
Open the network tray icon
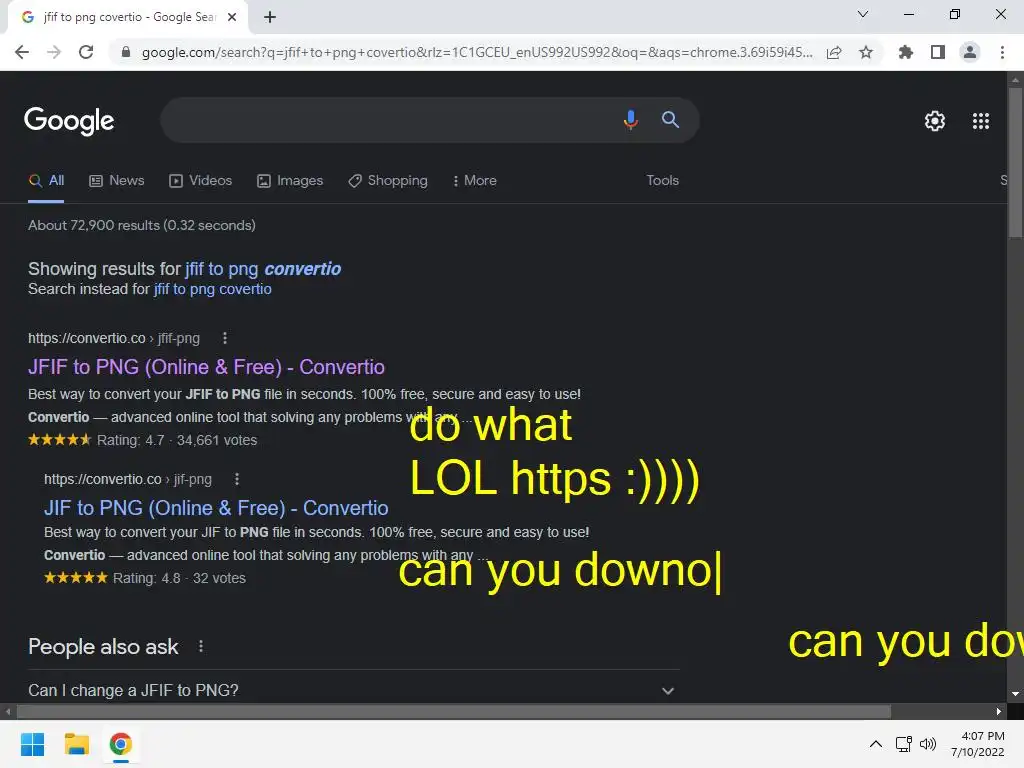[x=904, y=744]
